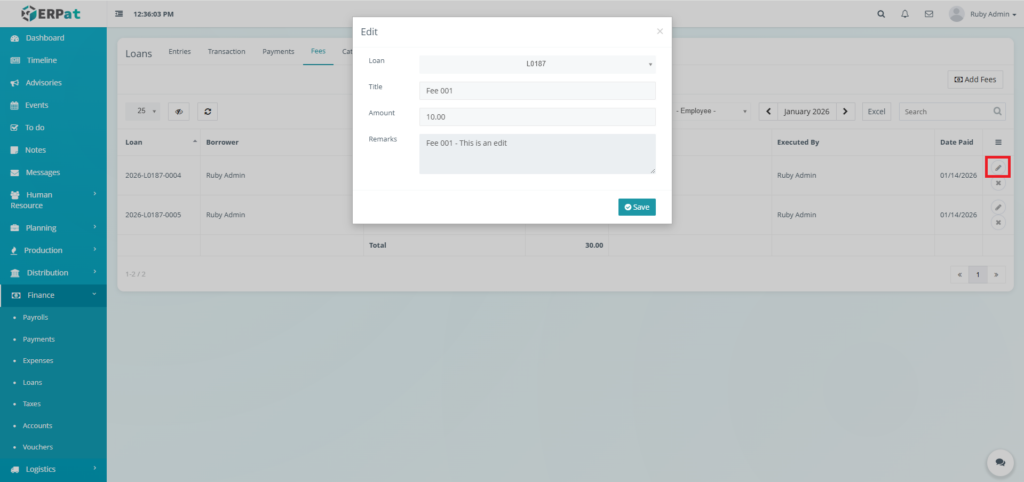This screenshot has width=1024, height=482.
Task: Click pagination next arrows
Action: click(x=996, y=275)
